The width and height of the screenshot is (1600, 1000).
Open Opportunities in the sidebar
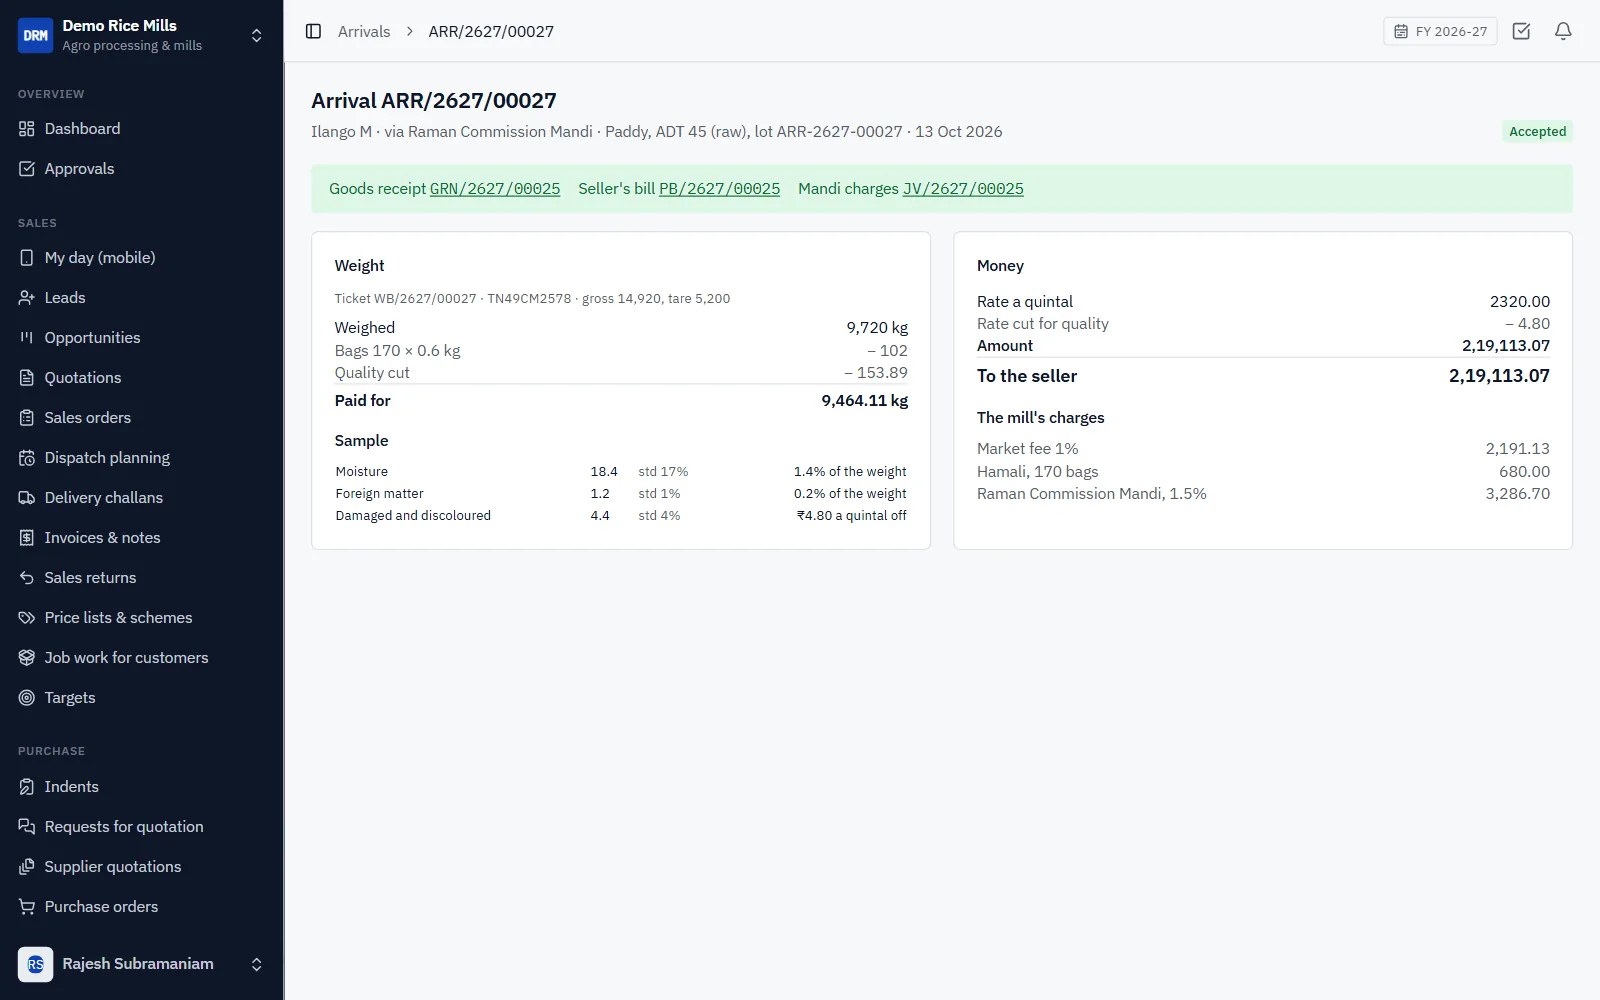[x=141, y=338]
